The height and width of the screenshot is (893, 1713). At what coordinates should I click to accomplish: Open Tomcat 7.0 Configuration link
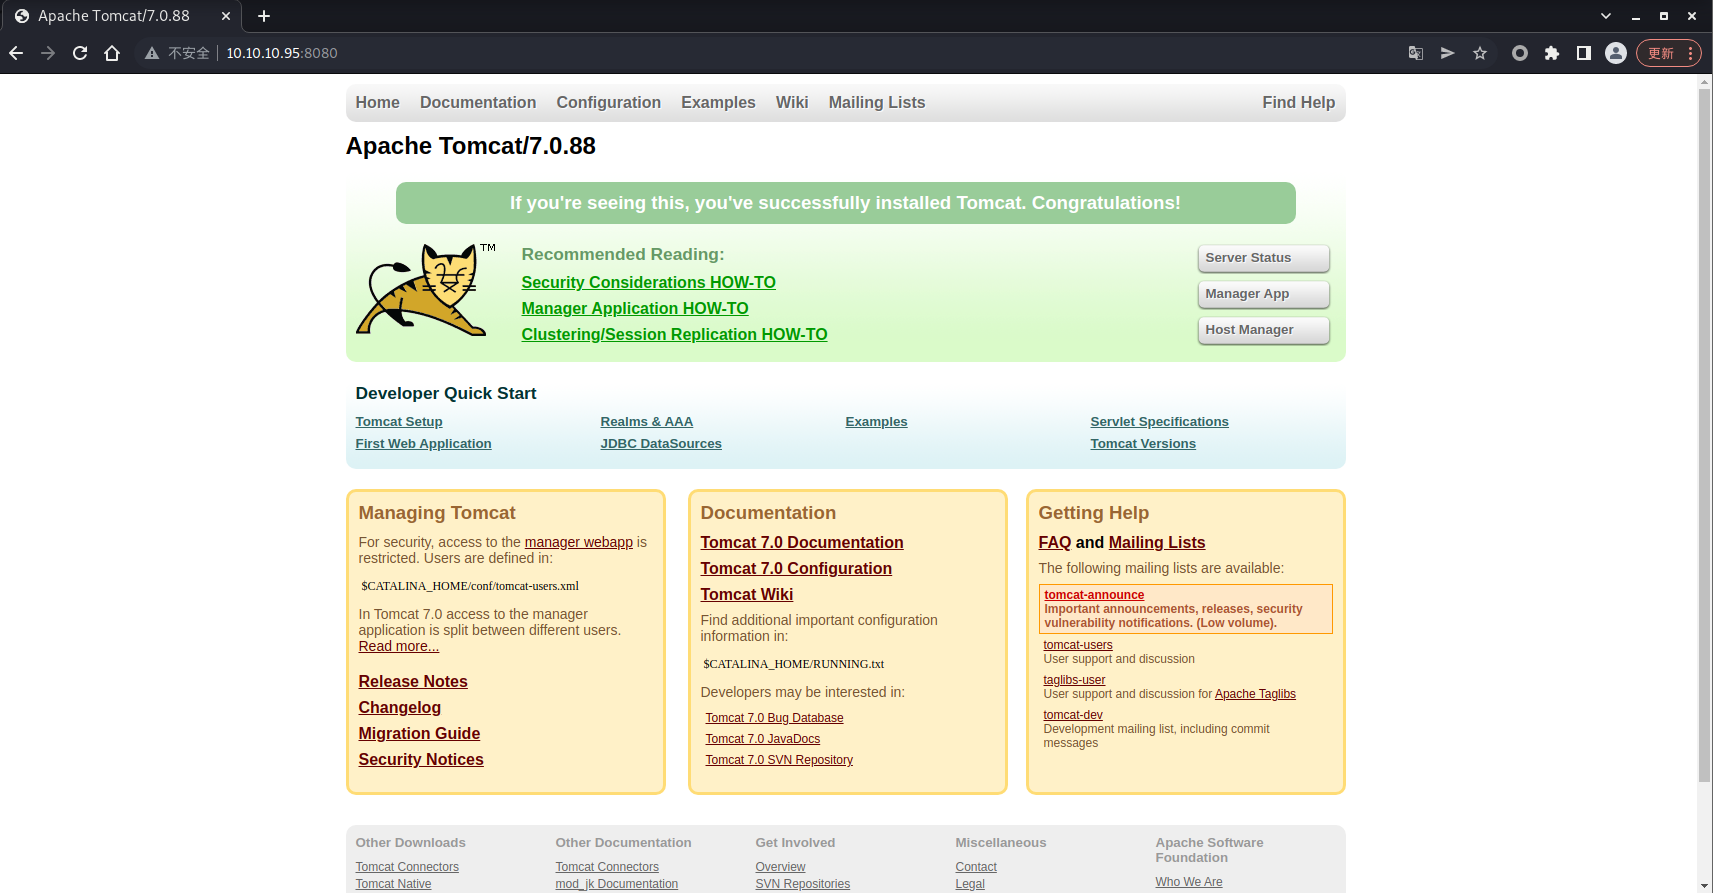(796, 568)
